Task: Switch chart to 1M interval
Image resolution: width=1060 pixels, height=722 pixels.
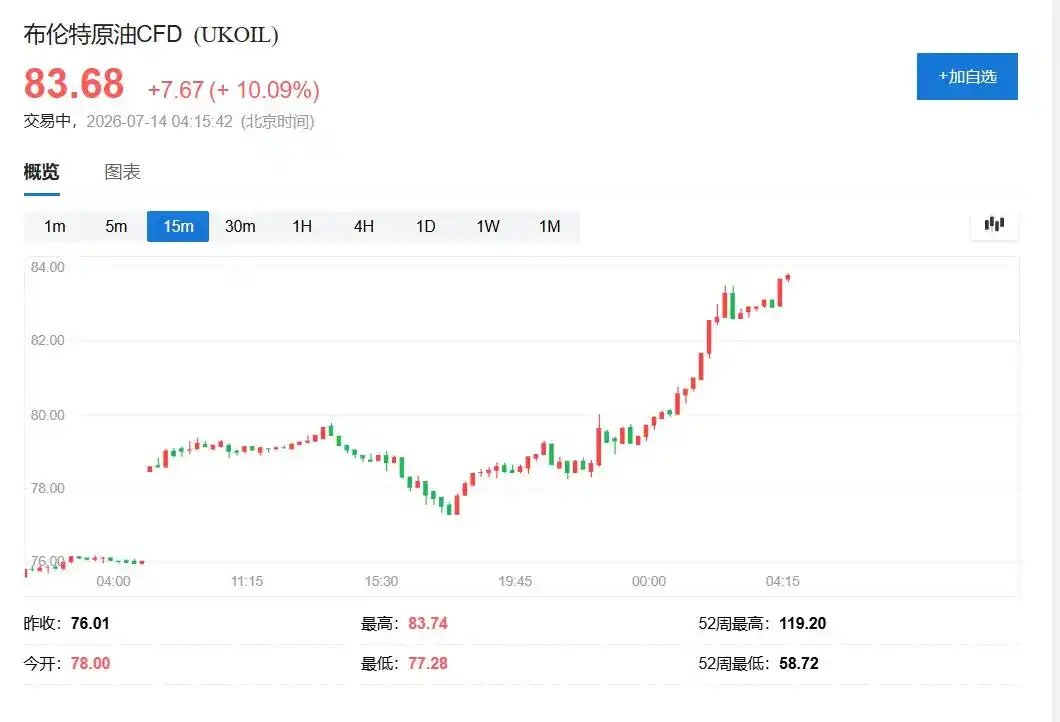Action: click(x=550, y=226)
